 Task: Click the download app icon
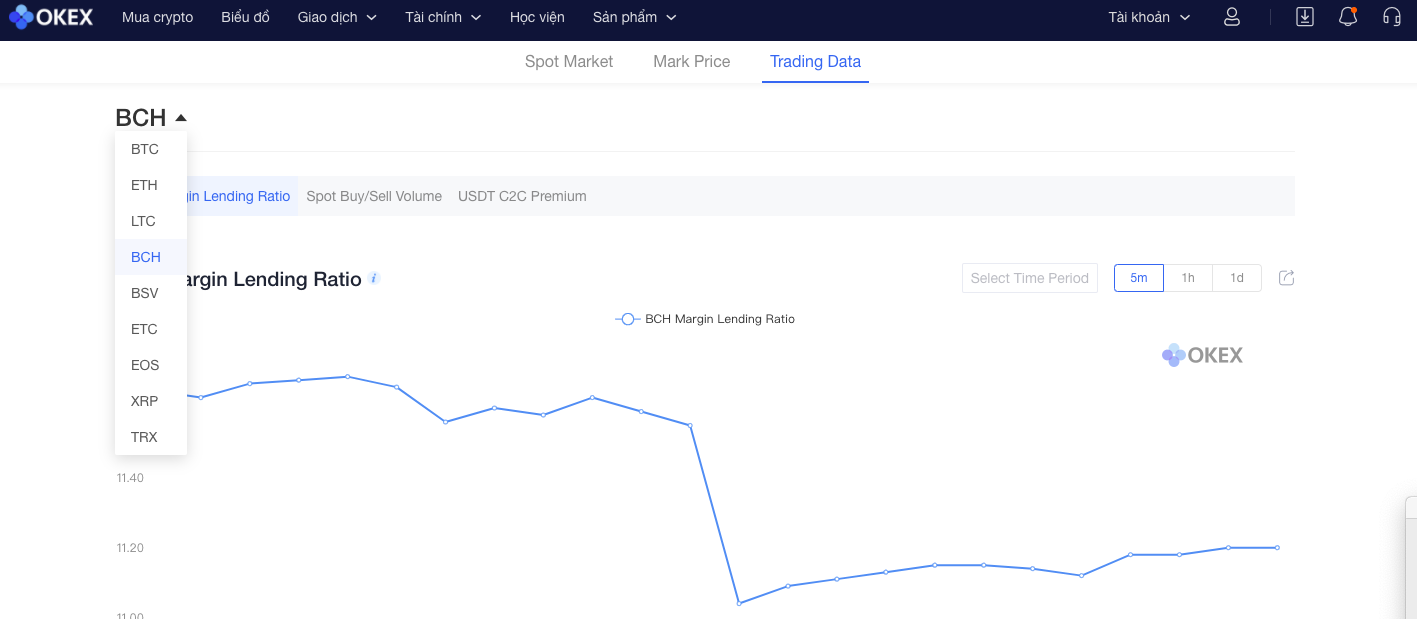pyautogui.click(x=1305, y=17)
